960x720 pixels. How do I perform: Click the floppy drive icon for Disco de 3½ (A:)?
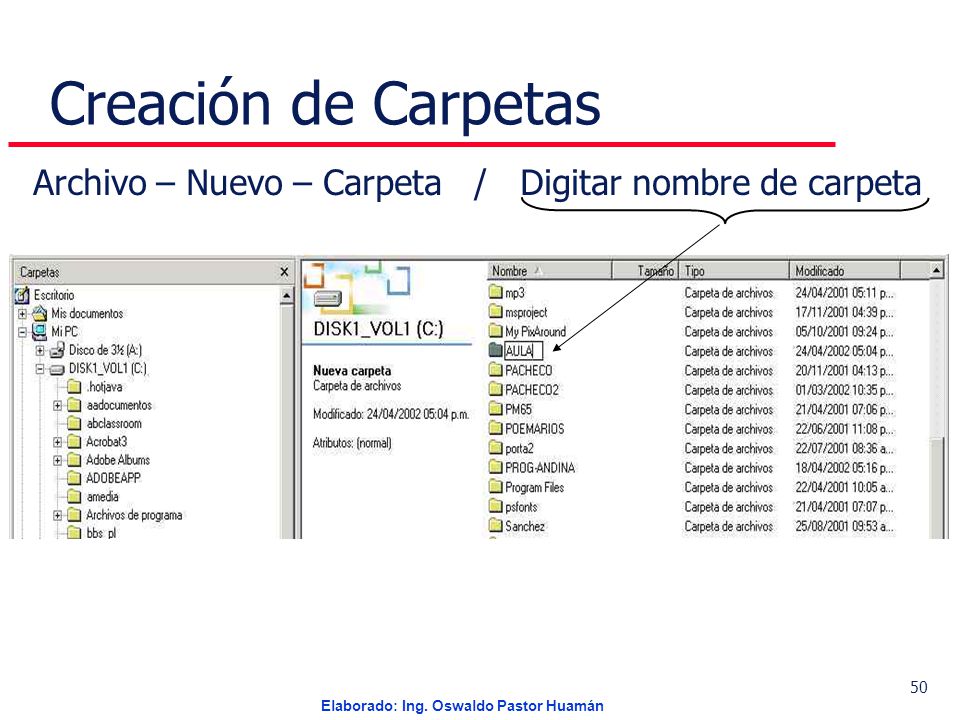coord(57,350)
